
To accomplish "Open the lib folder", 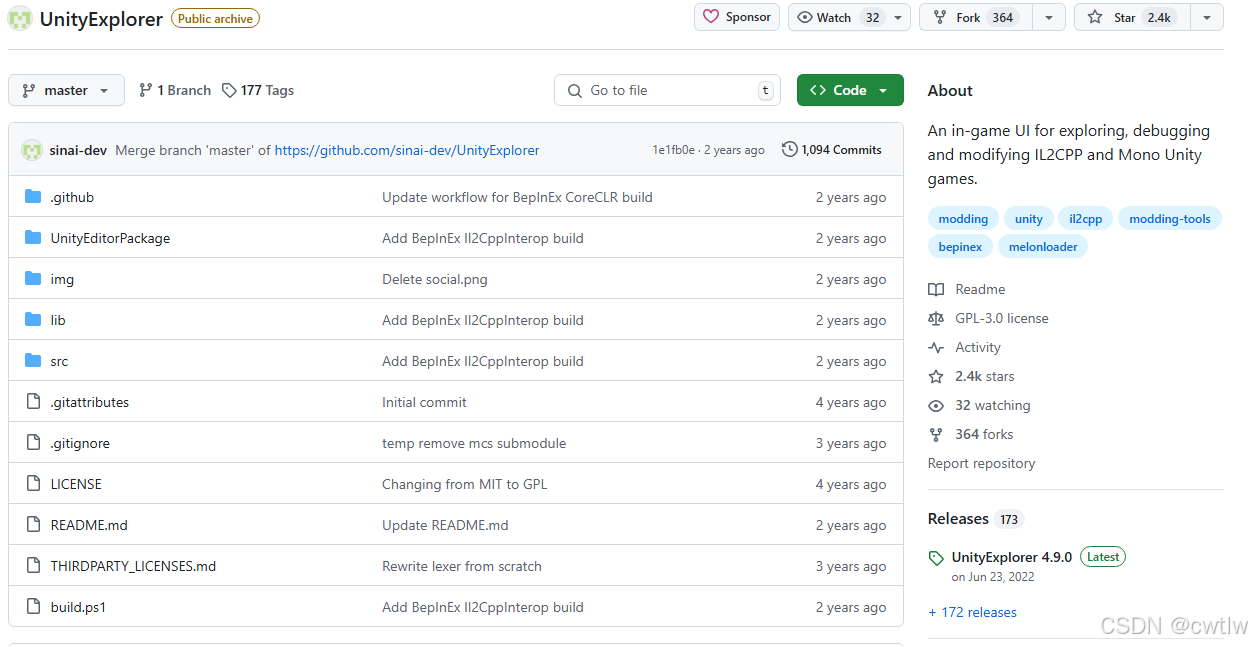I will [x=58, y=320].
